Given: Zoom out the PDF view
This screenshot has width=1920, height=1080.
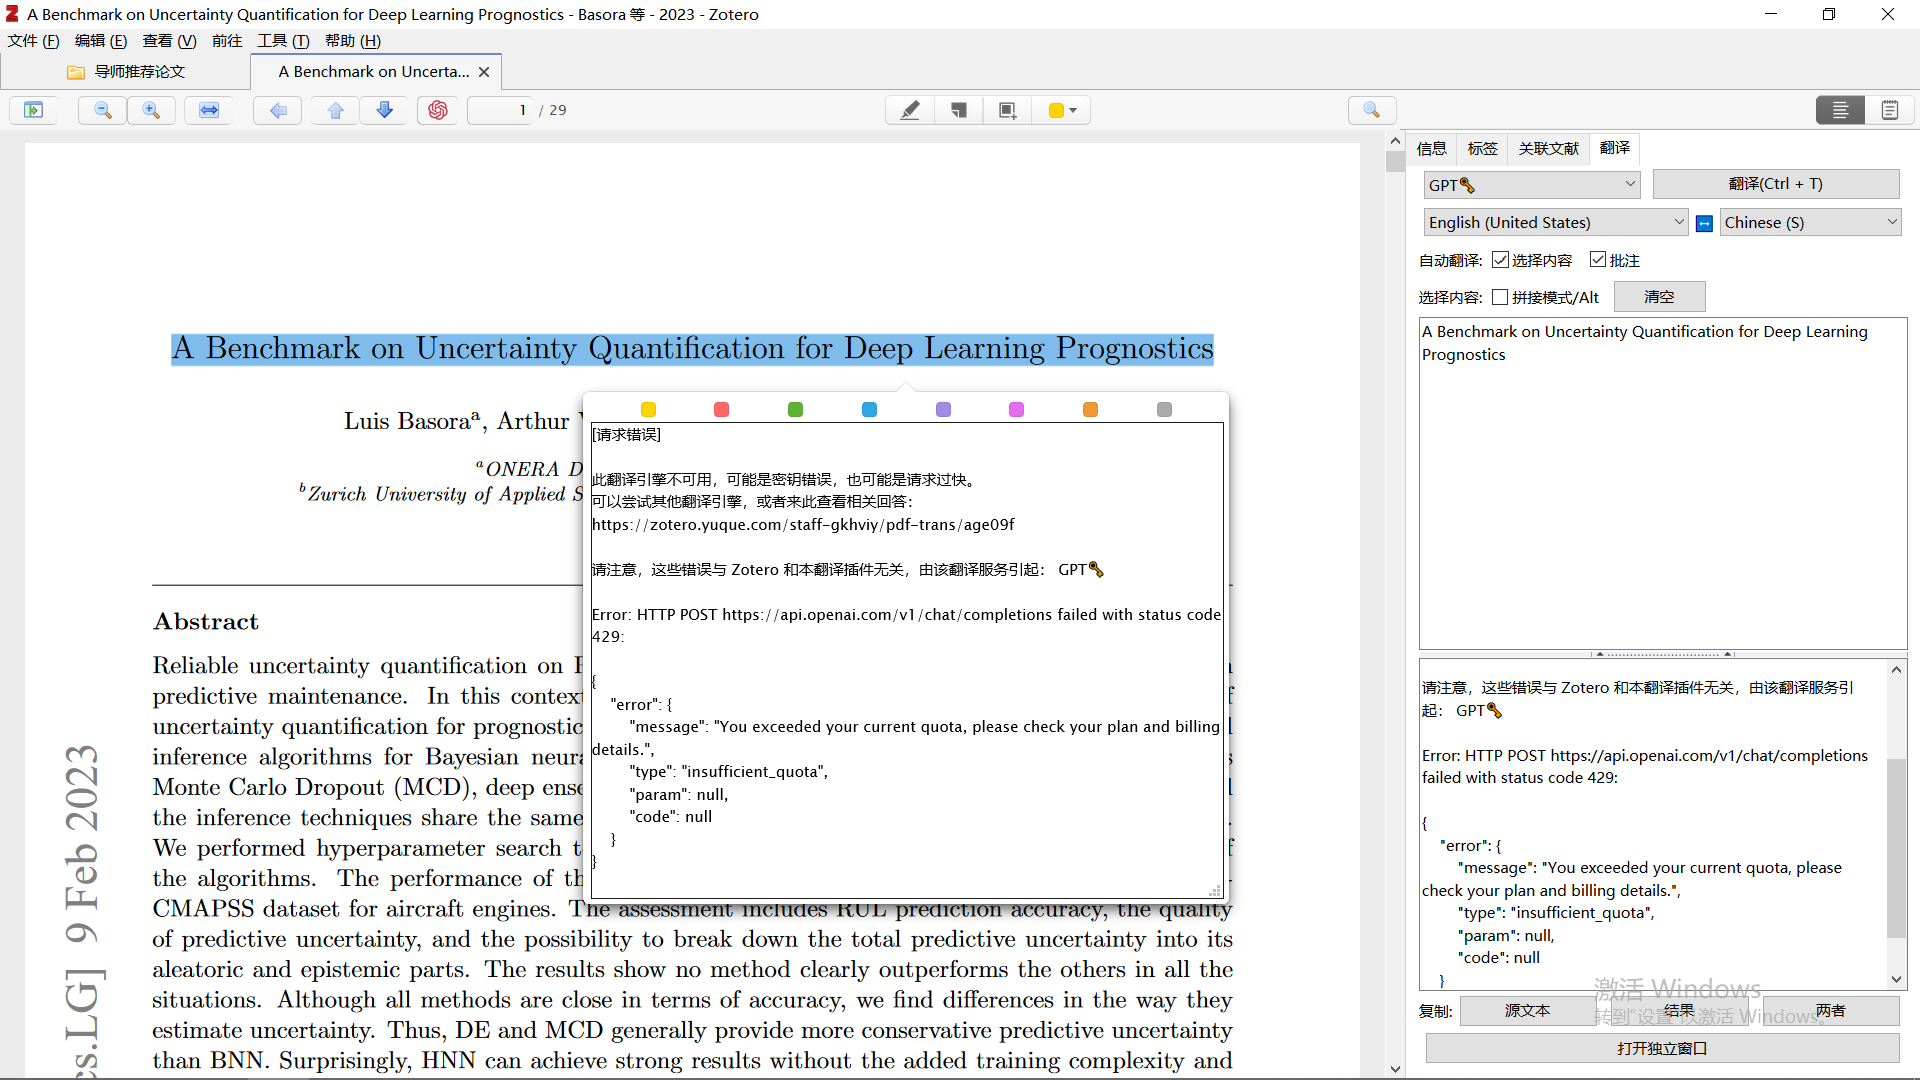Looking at the screenshot, I should pos(102,110).
